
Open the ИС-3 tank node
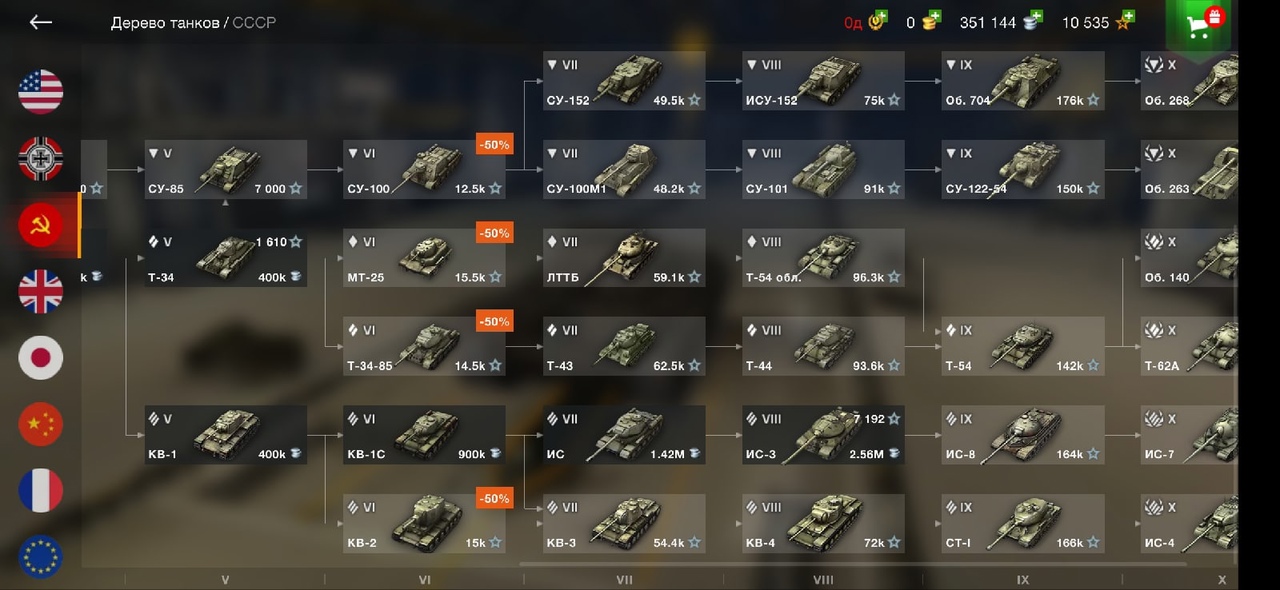[824, 435]
